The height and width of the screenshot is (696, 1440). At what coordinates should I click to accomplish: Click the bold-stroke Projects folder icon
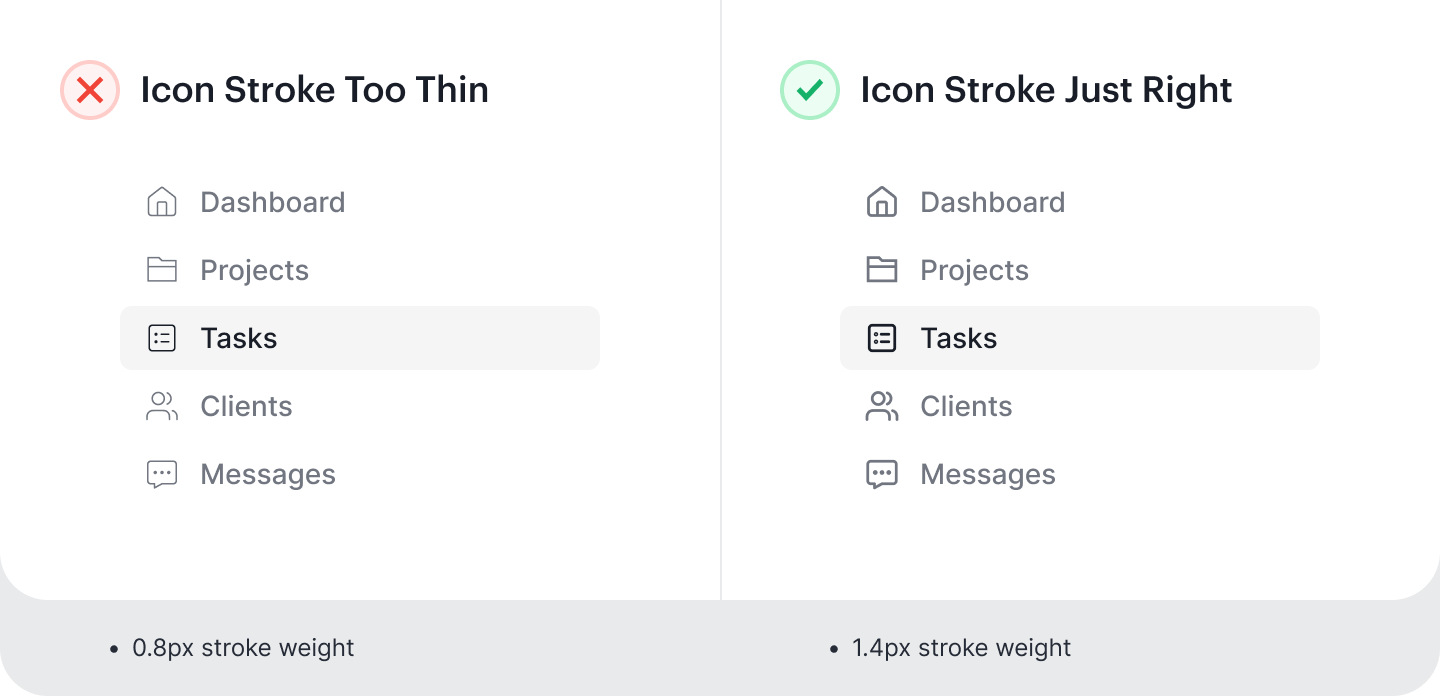click(882, 270)
